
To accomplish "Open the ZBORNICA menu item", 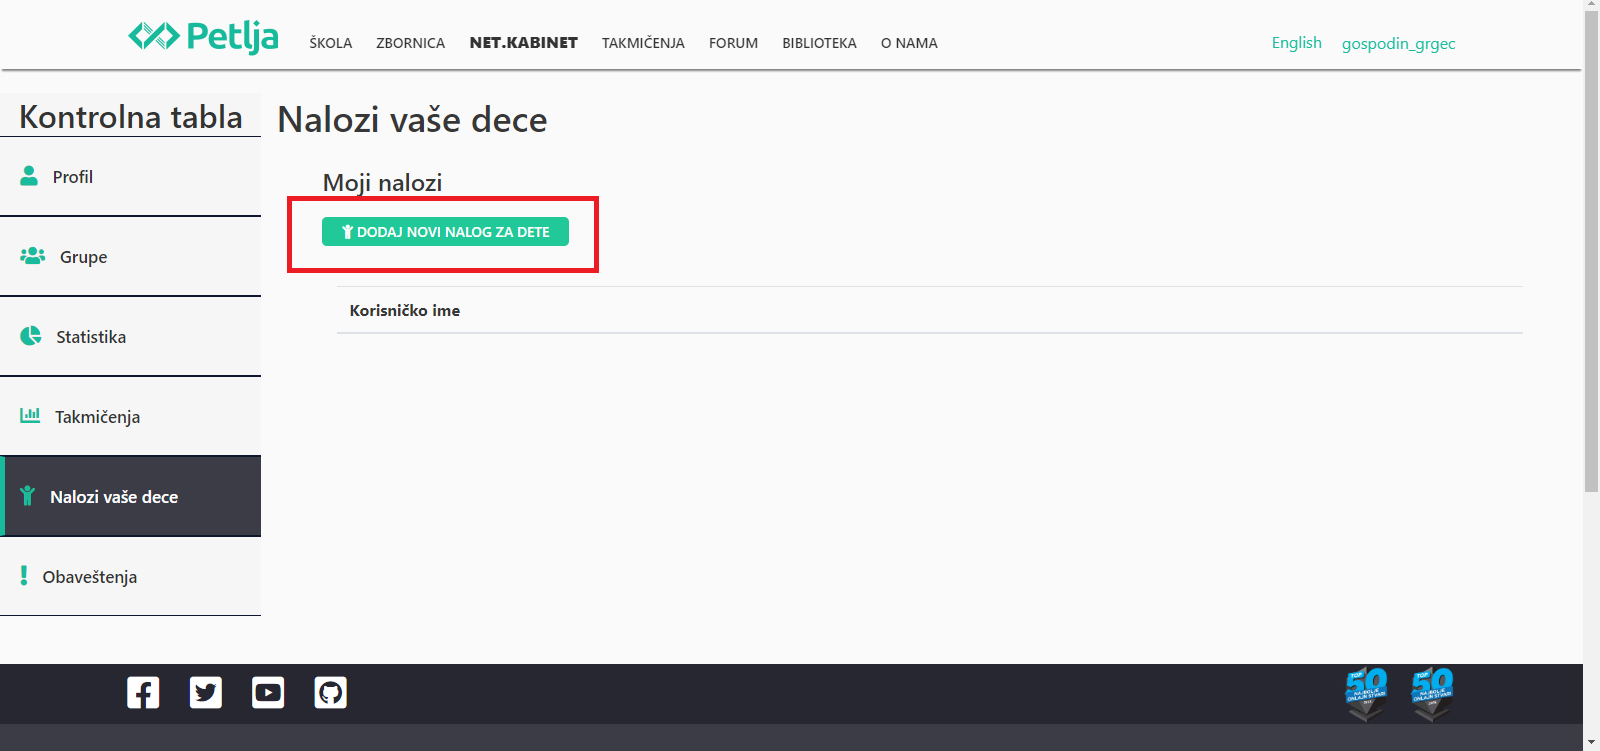I will tap(410, 43).
